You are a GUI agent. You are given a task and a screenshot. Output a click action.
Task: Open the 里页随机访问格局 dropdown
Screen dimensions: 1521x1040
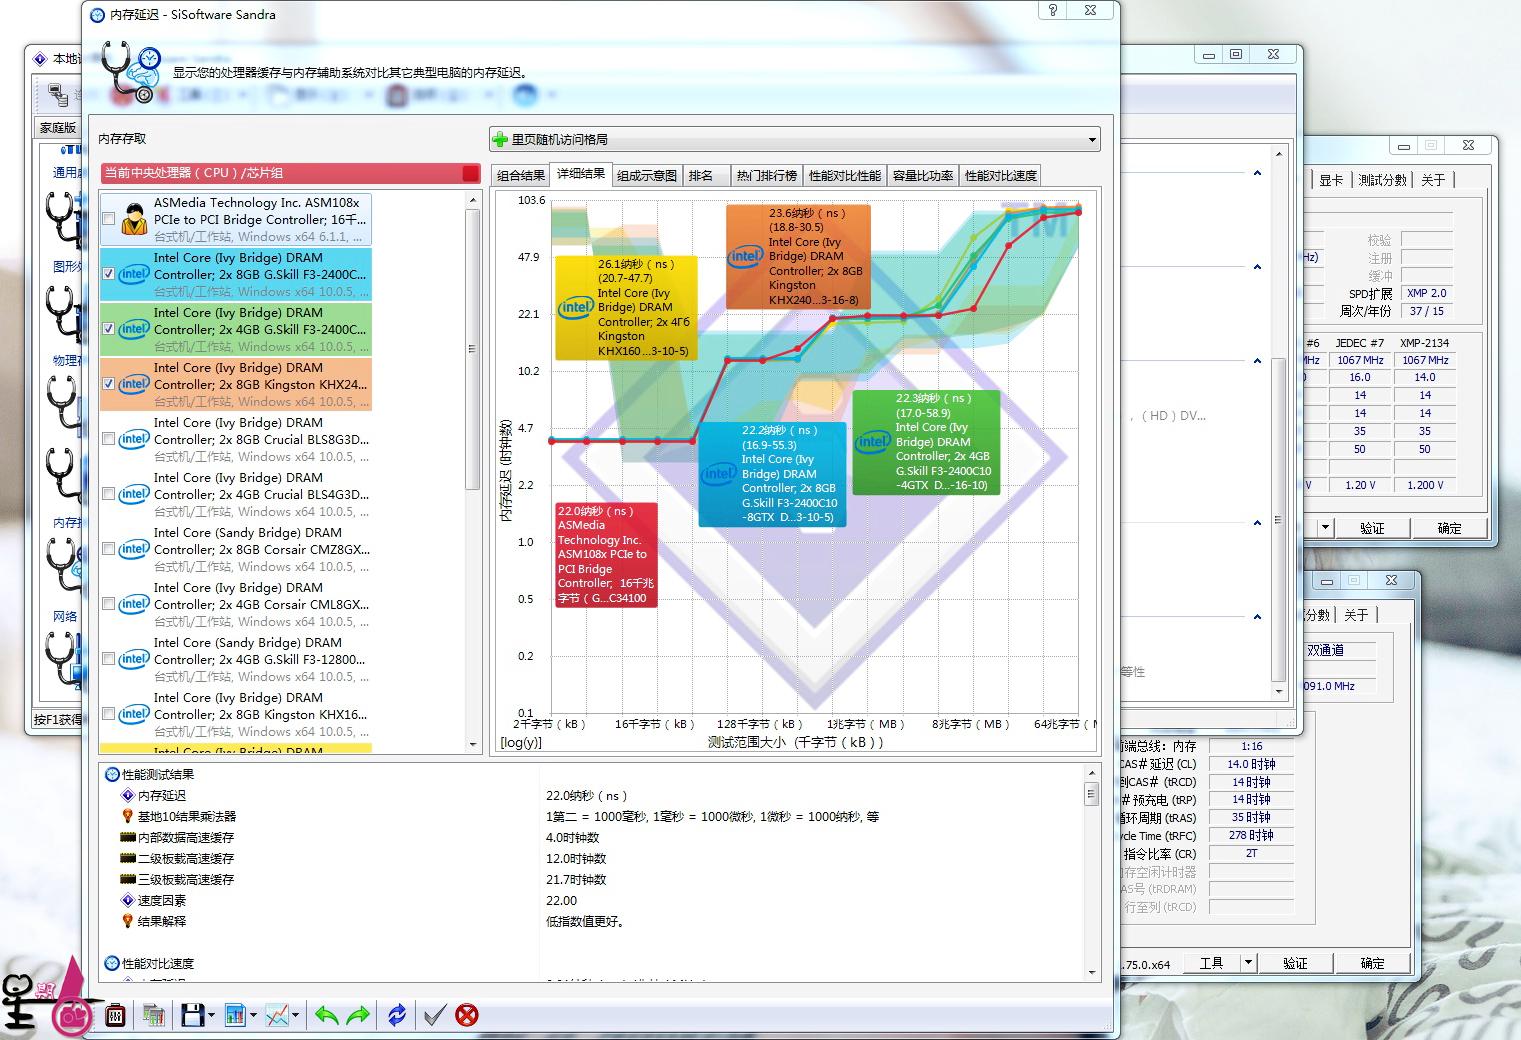coord(795,139)
